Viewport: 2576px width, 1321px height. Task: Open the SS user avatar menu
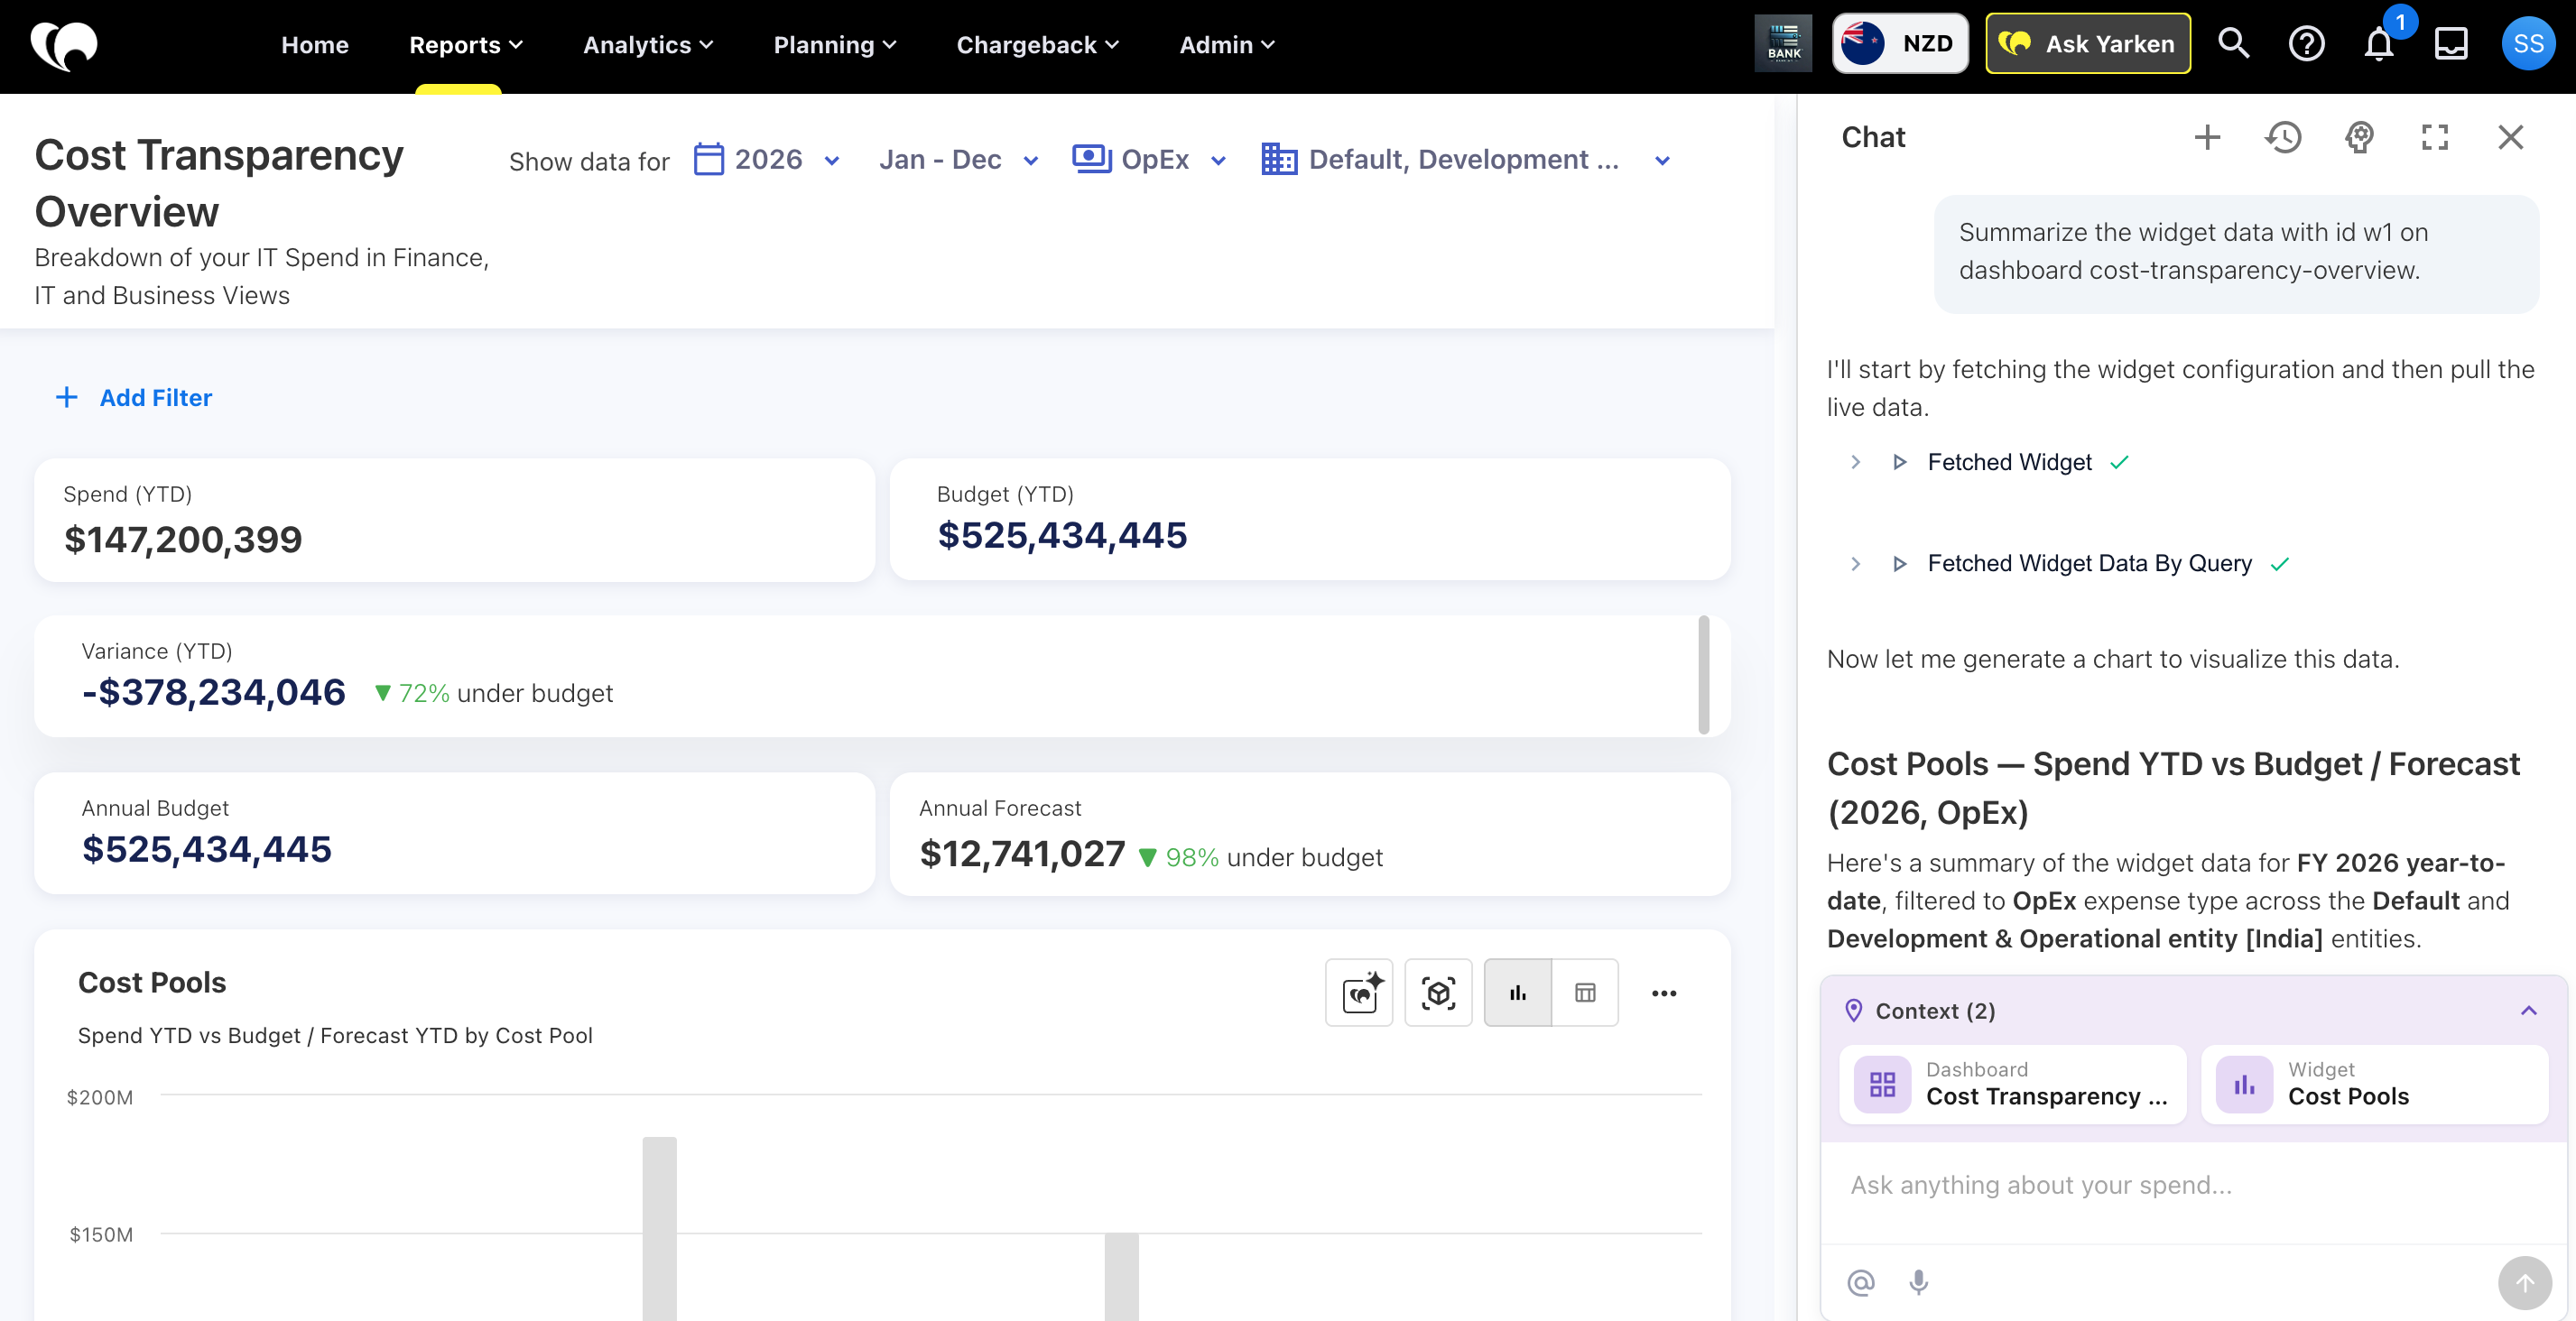2528,44
